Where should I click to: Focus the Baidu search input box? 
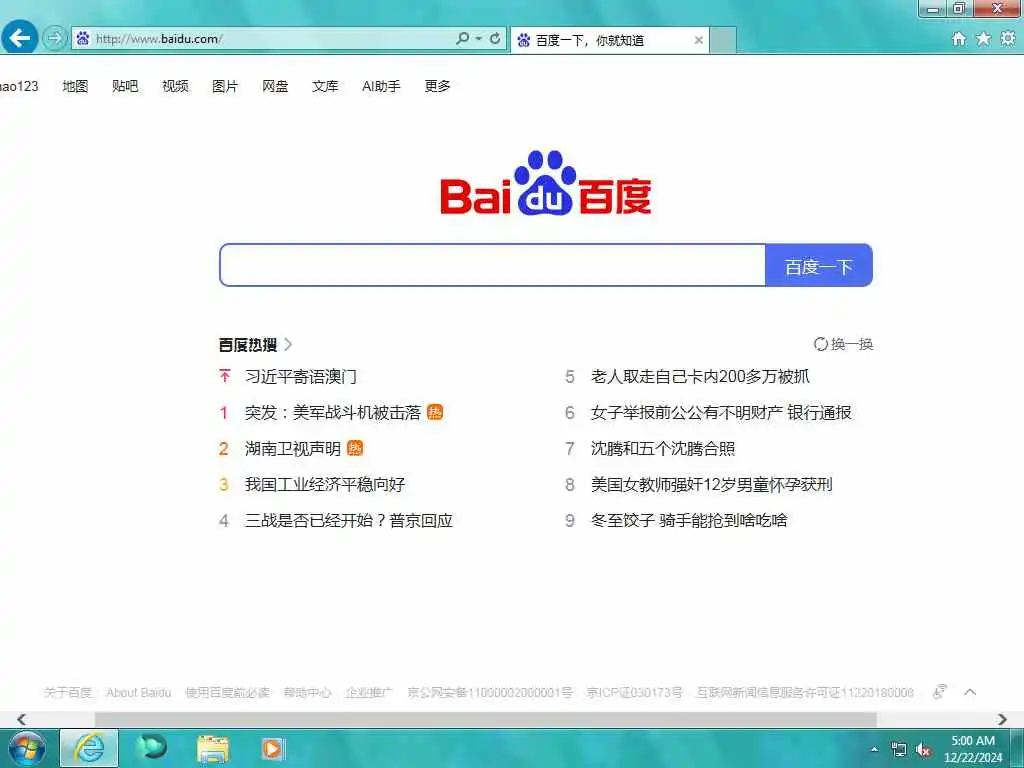click(x=492, y=265)
